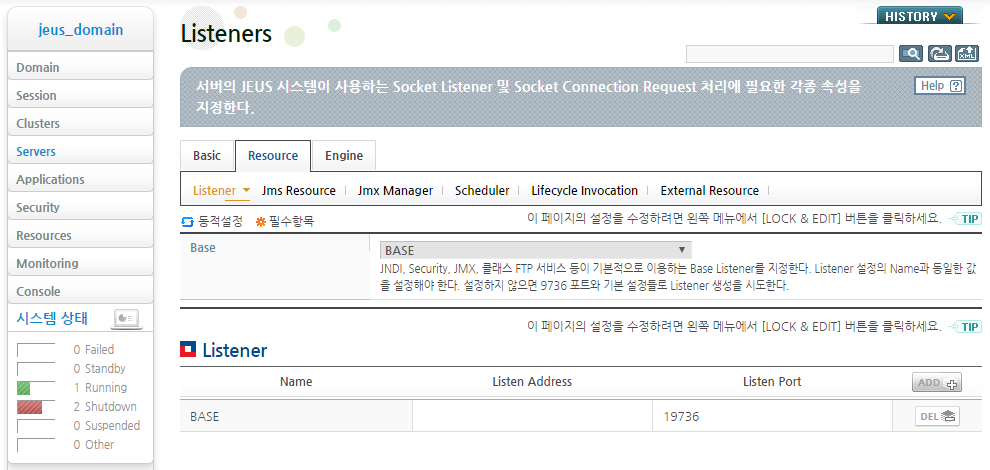Click the 0 Suspended status entry
Viewport: 990px width, 470px height.
(107, 426)
